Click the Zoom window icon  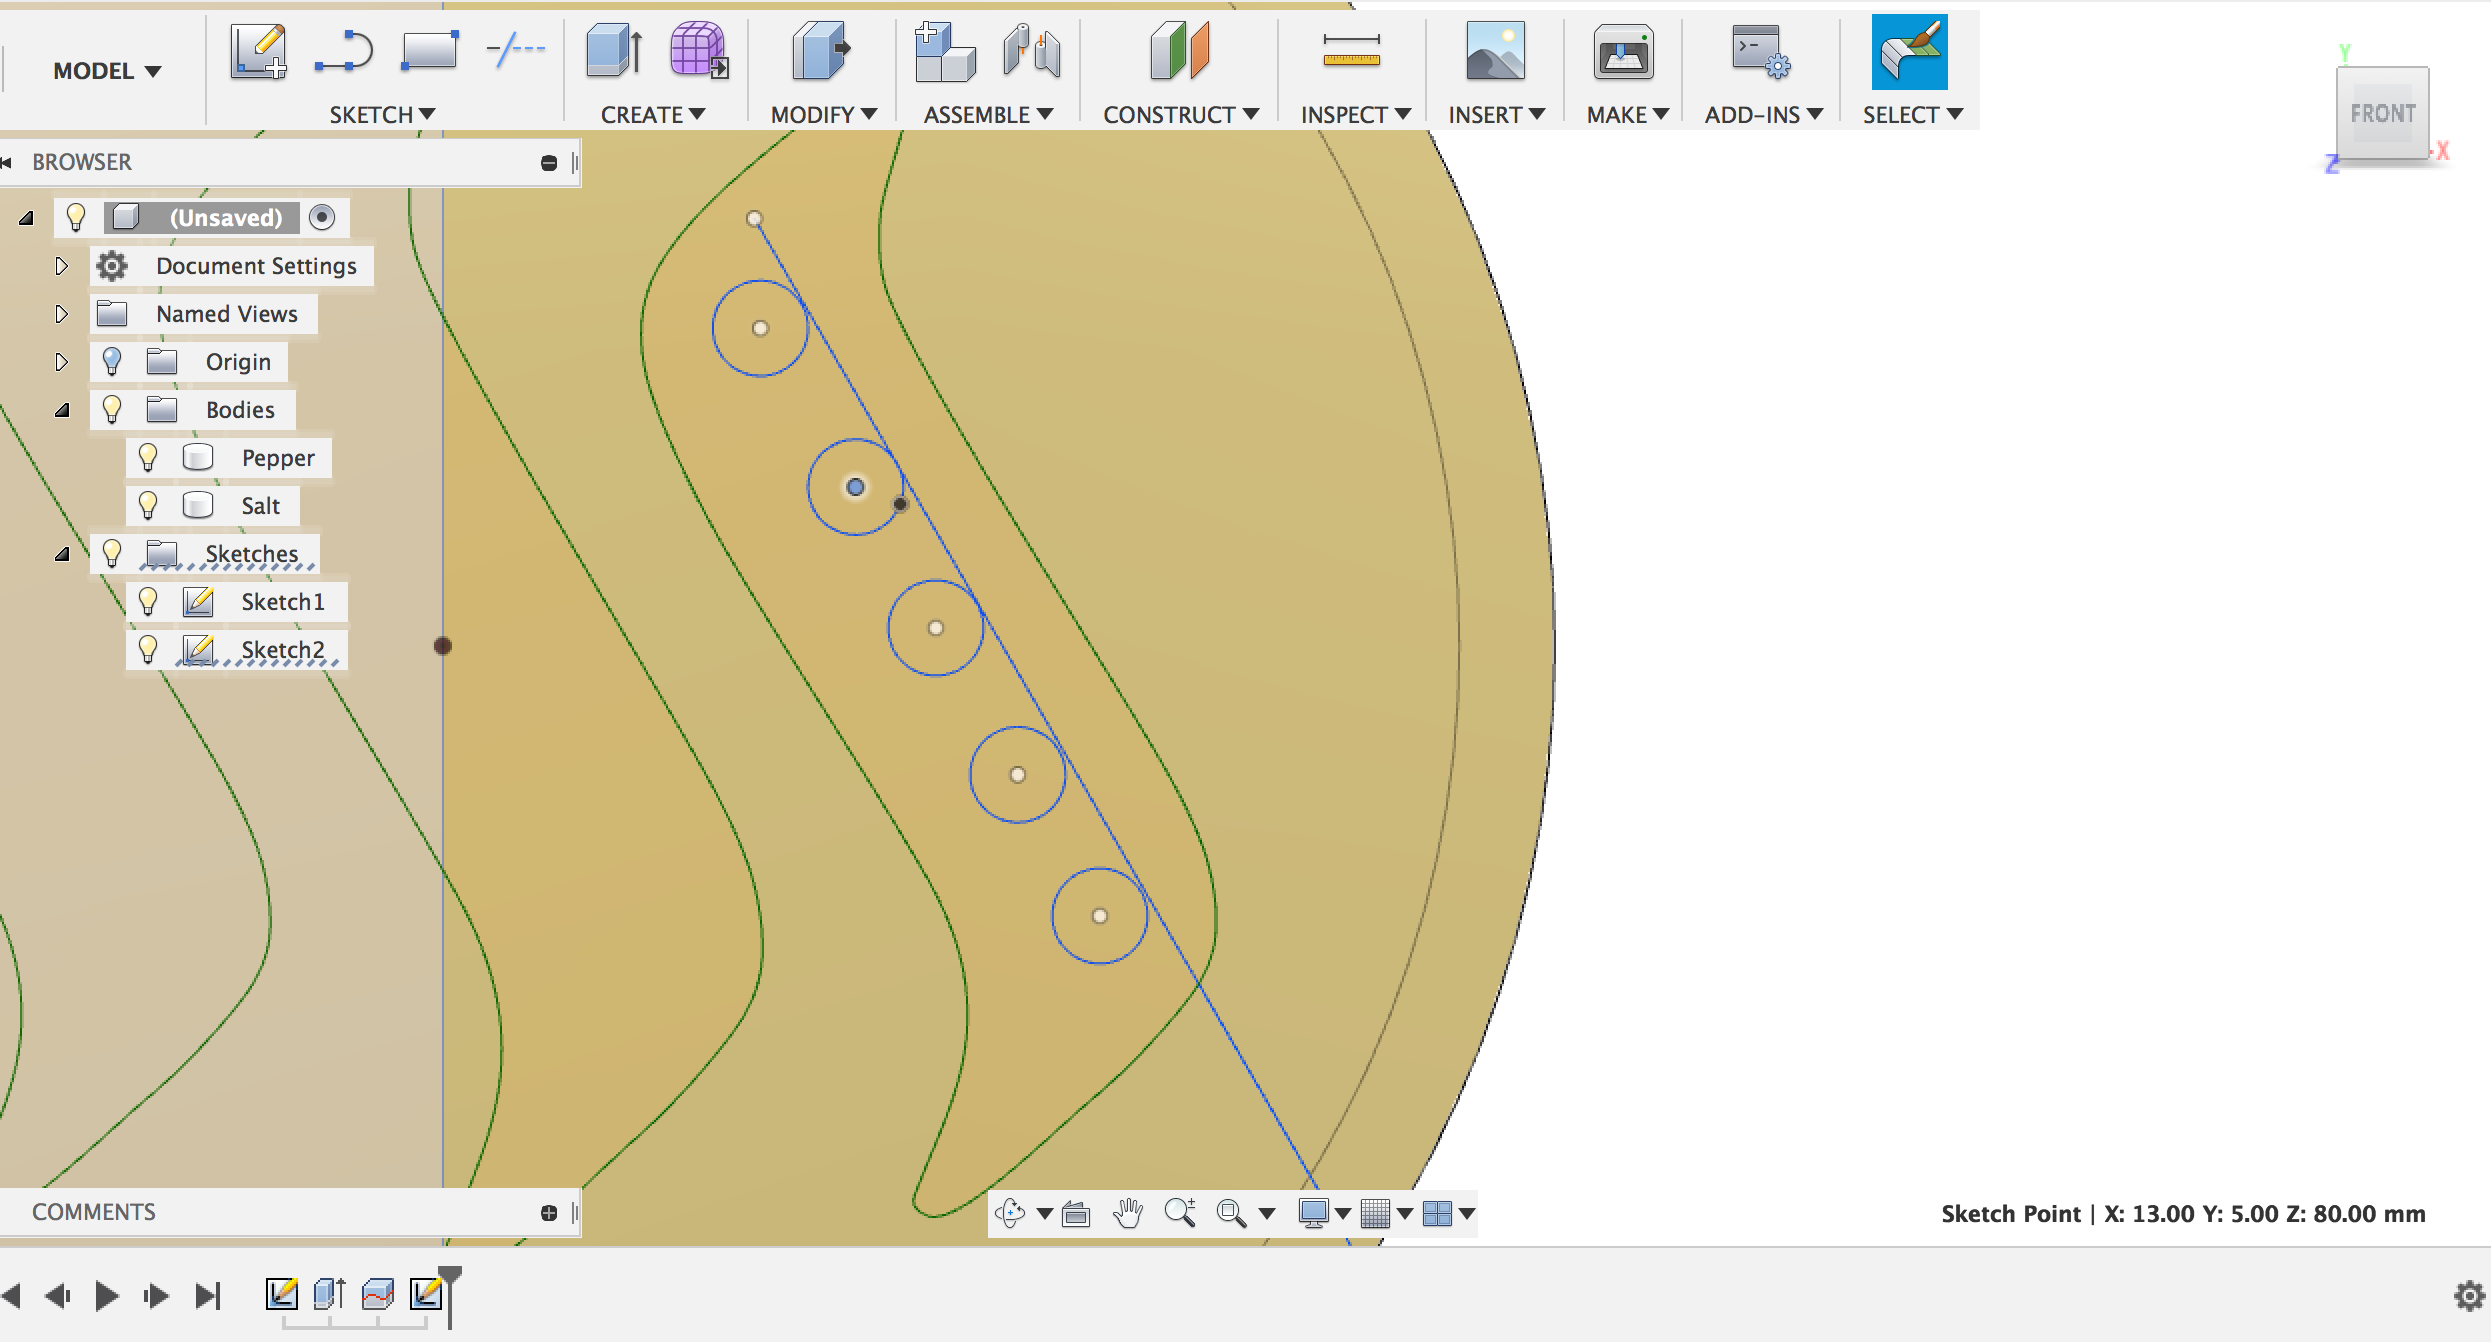(1180, 1213)
